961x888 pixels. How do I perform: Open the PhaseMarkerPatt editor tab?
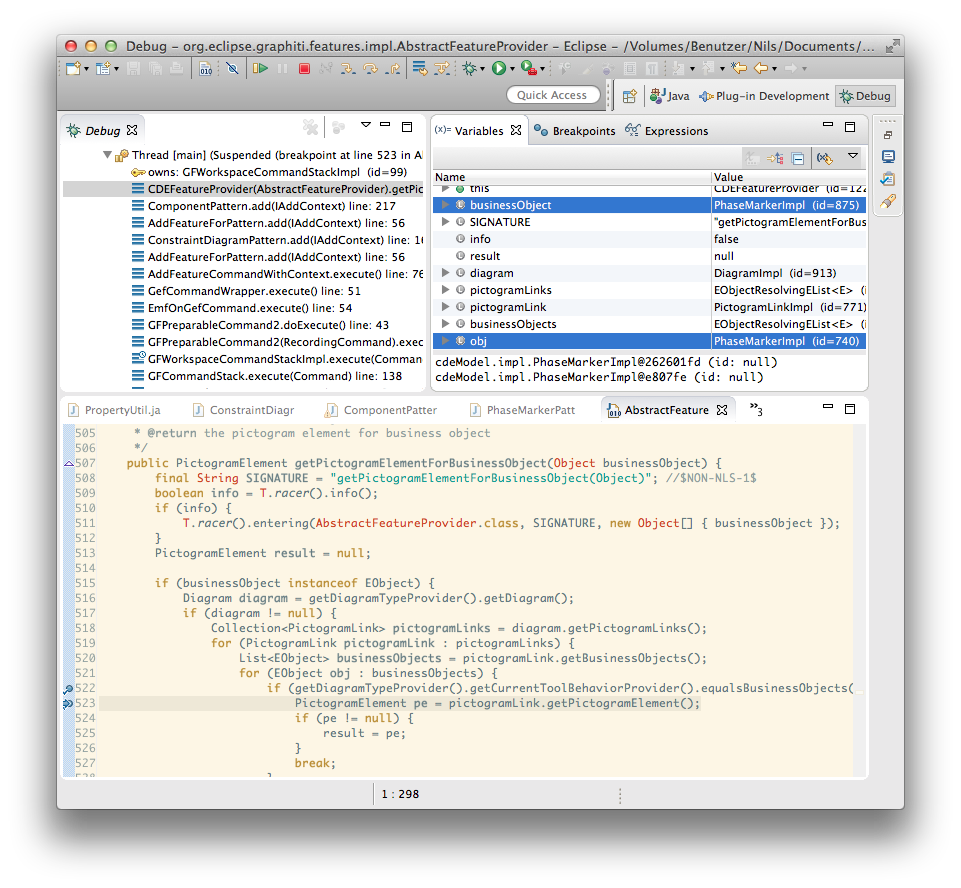tap(522, 410)
